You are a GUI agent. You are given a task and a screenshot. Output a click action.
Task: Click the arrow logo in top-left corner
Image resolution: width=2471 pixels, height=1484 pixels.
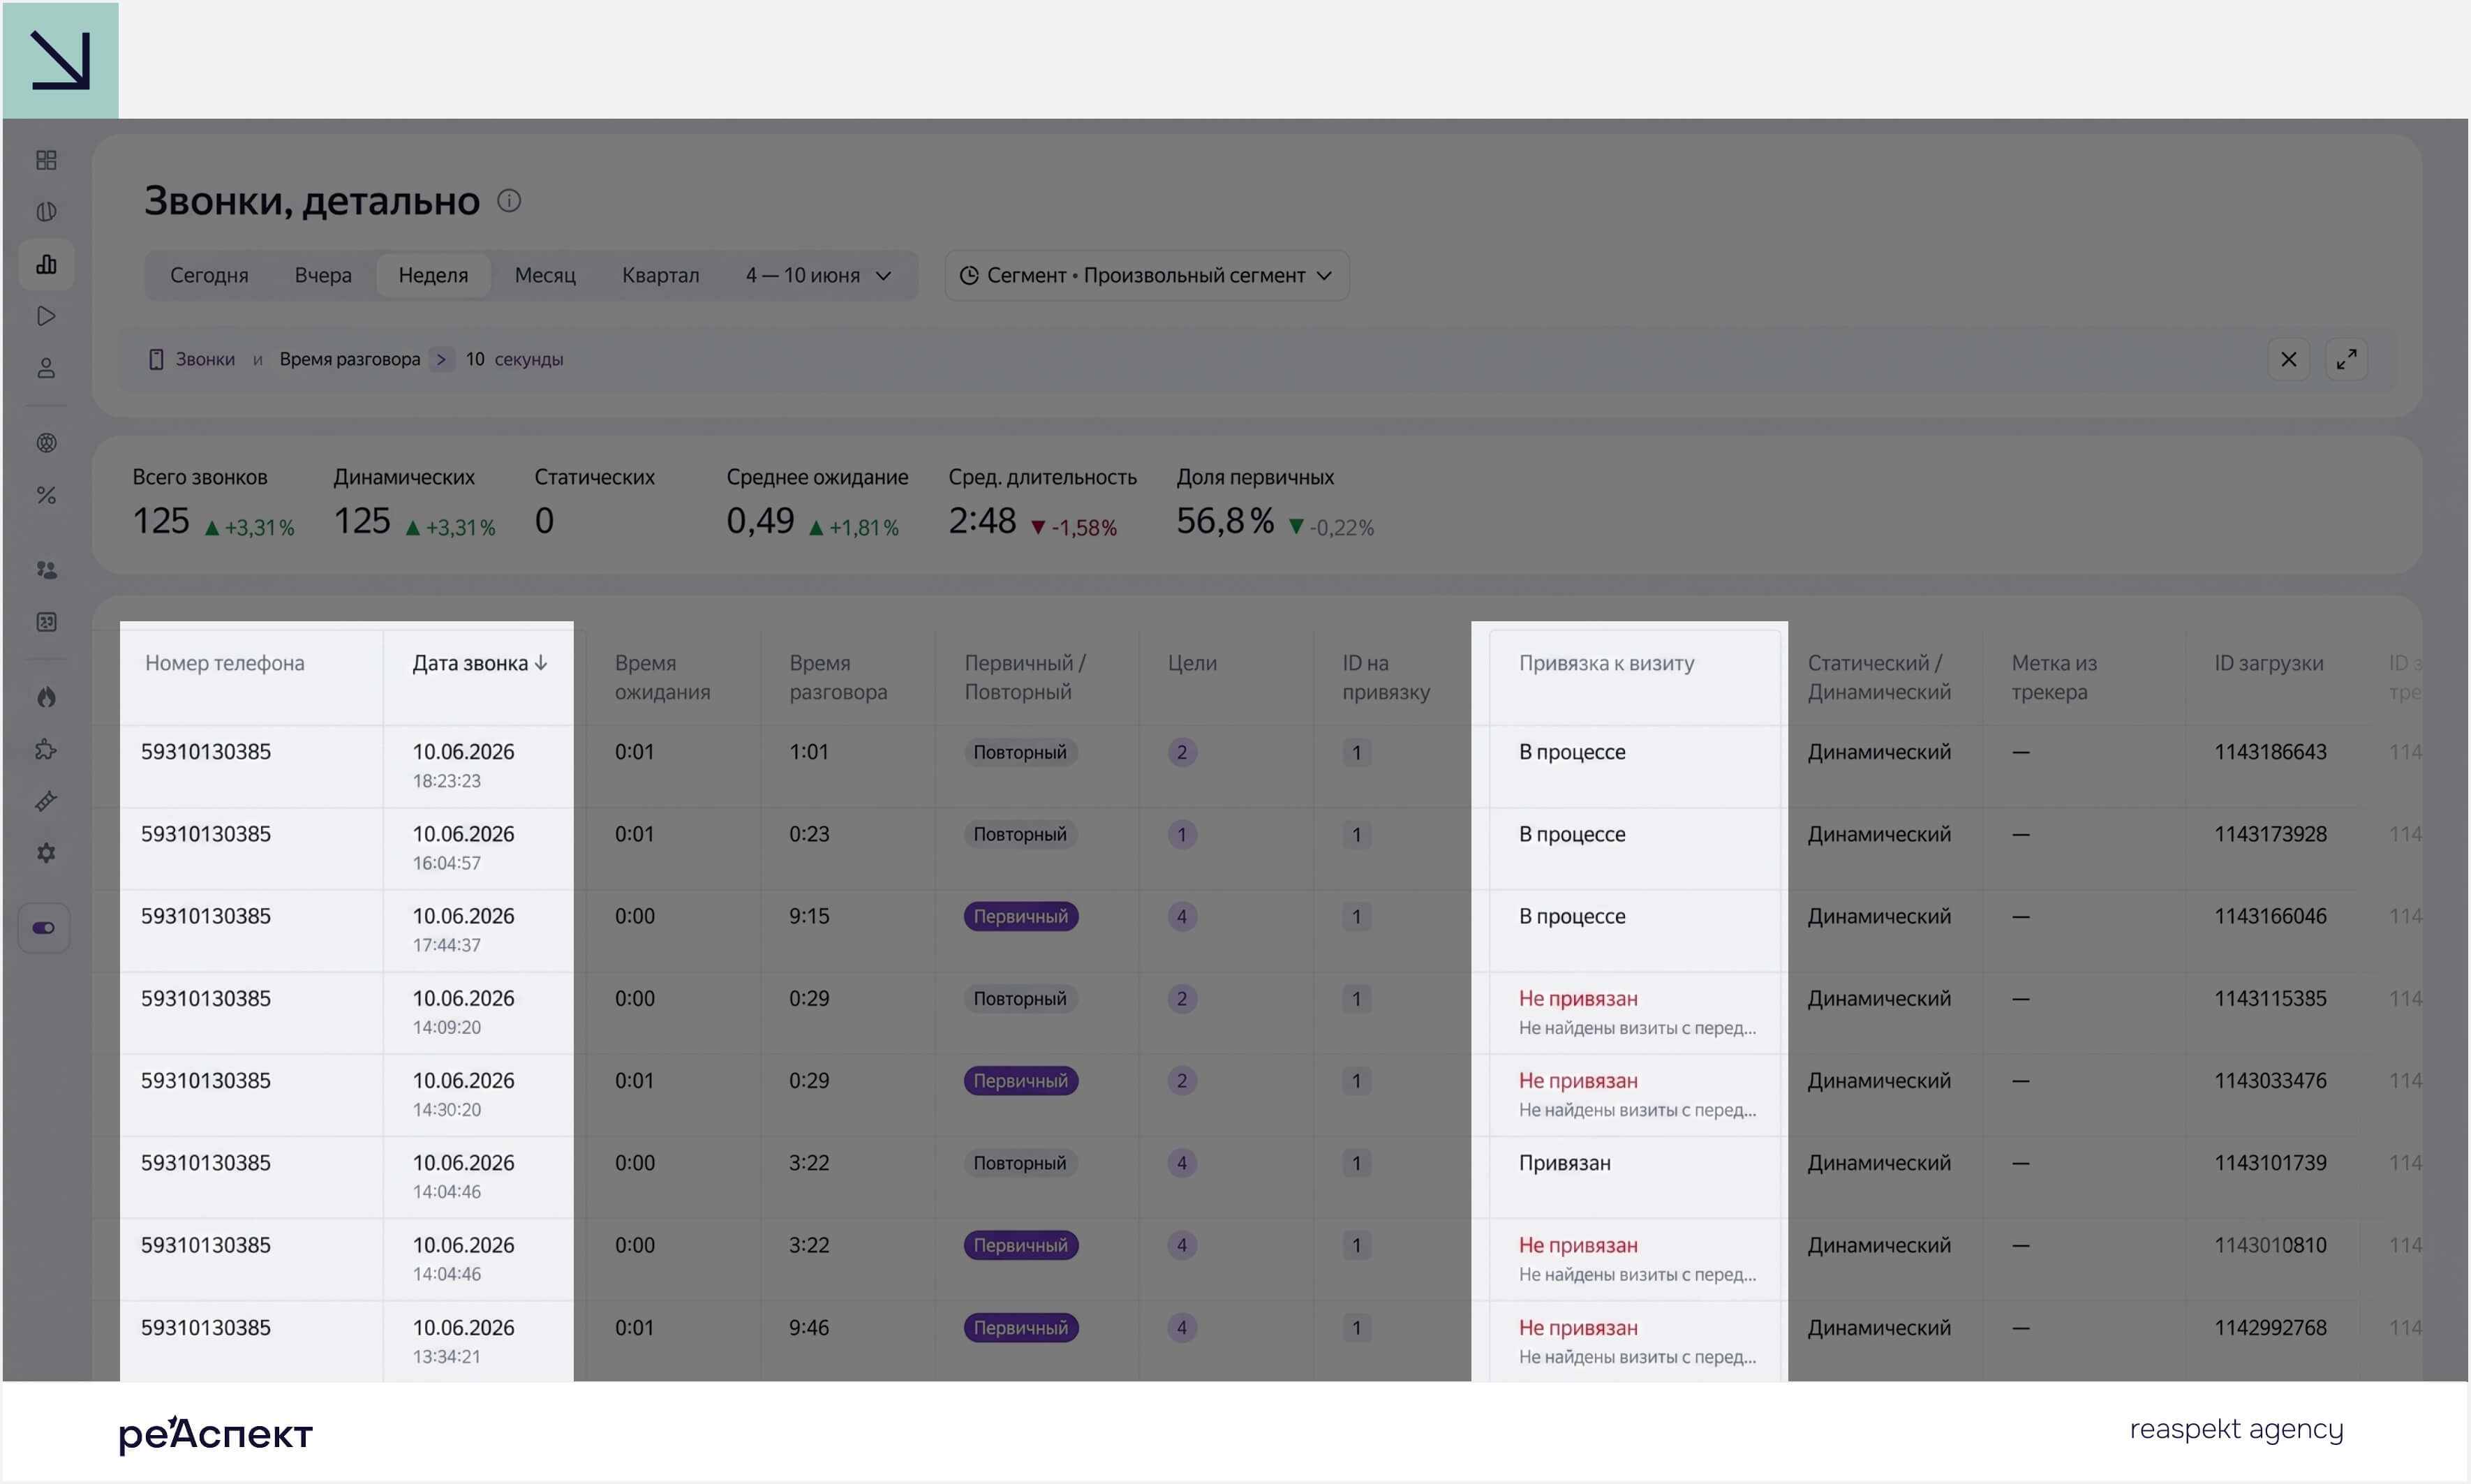pos(60,60)
